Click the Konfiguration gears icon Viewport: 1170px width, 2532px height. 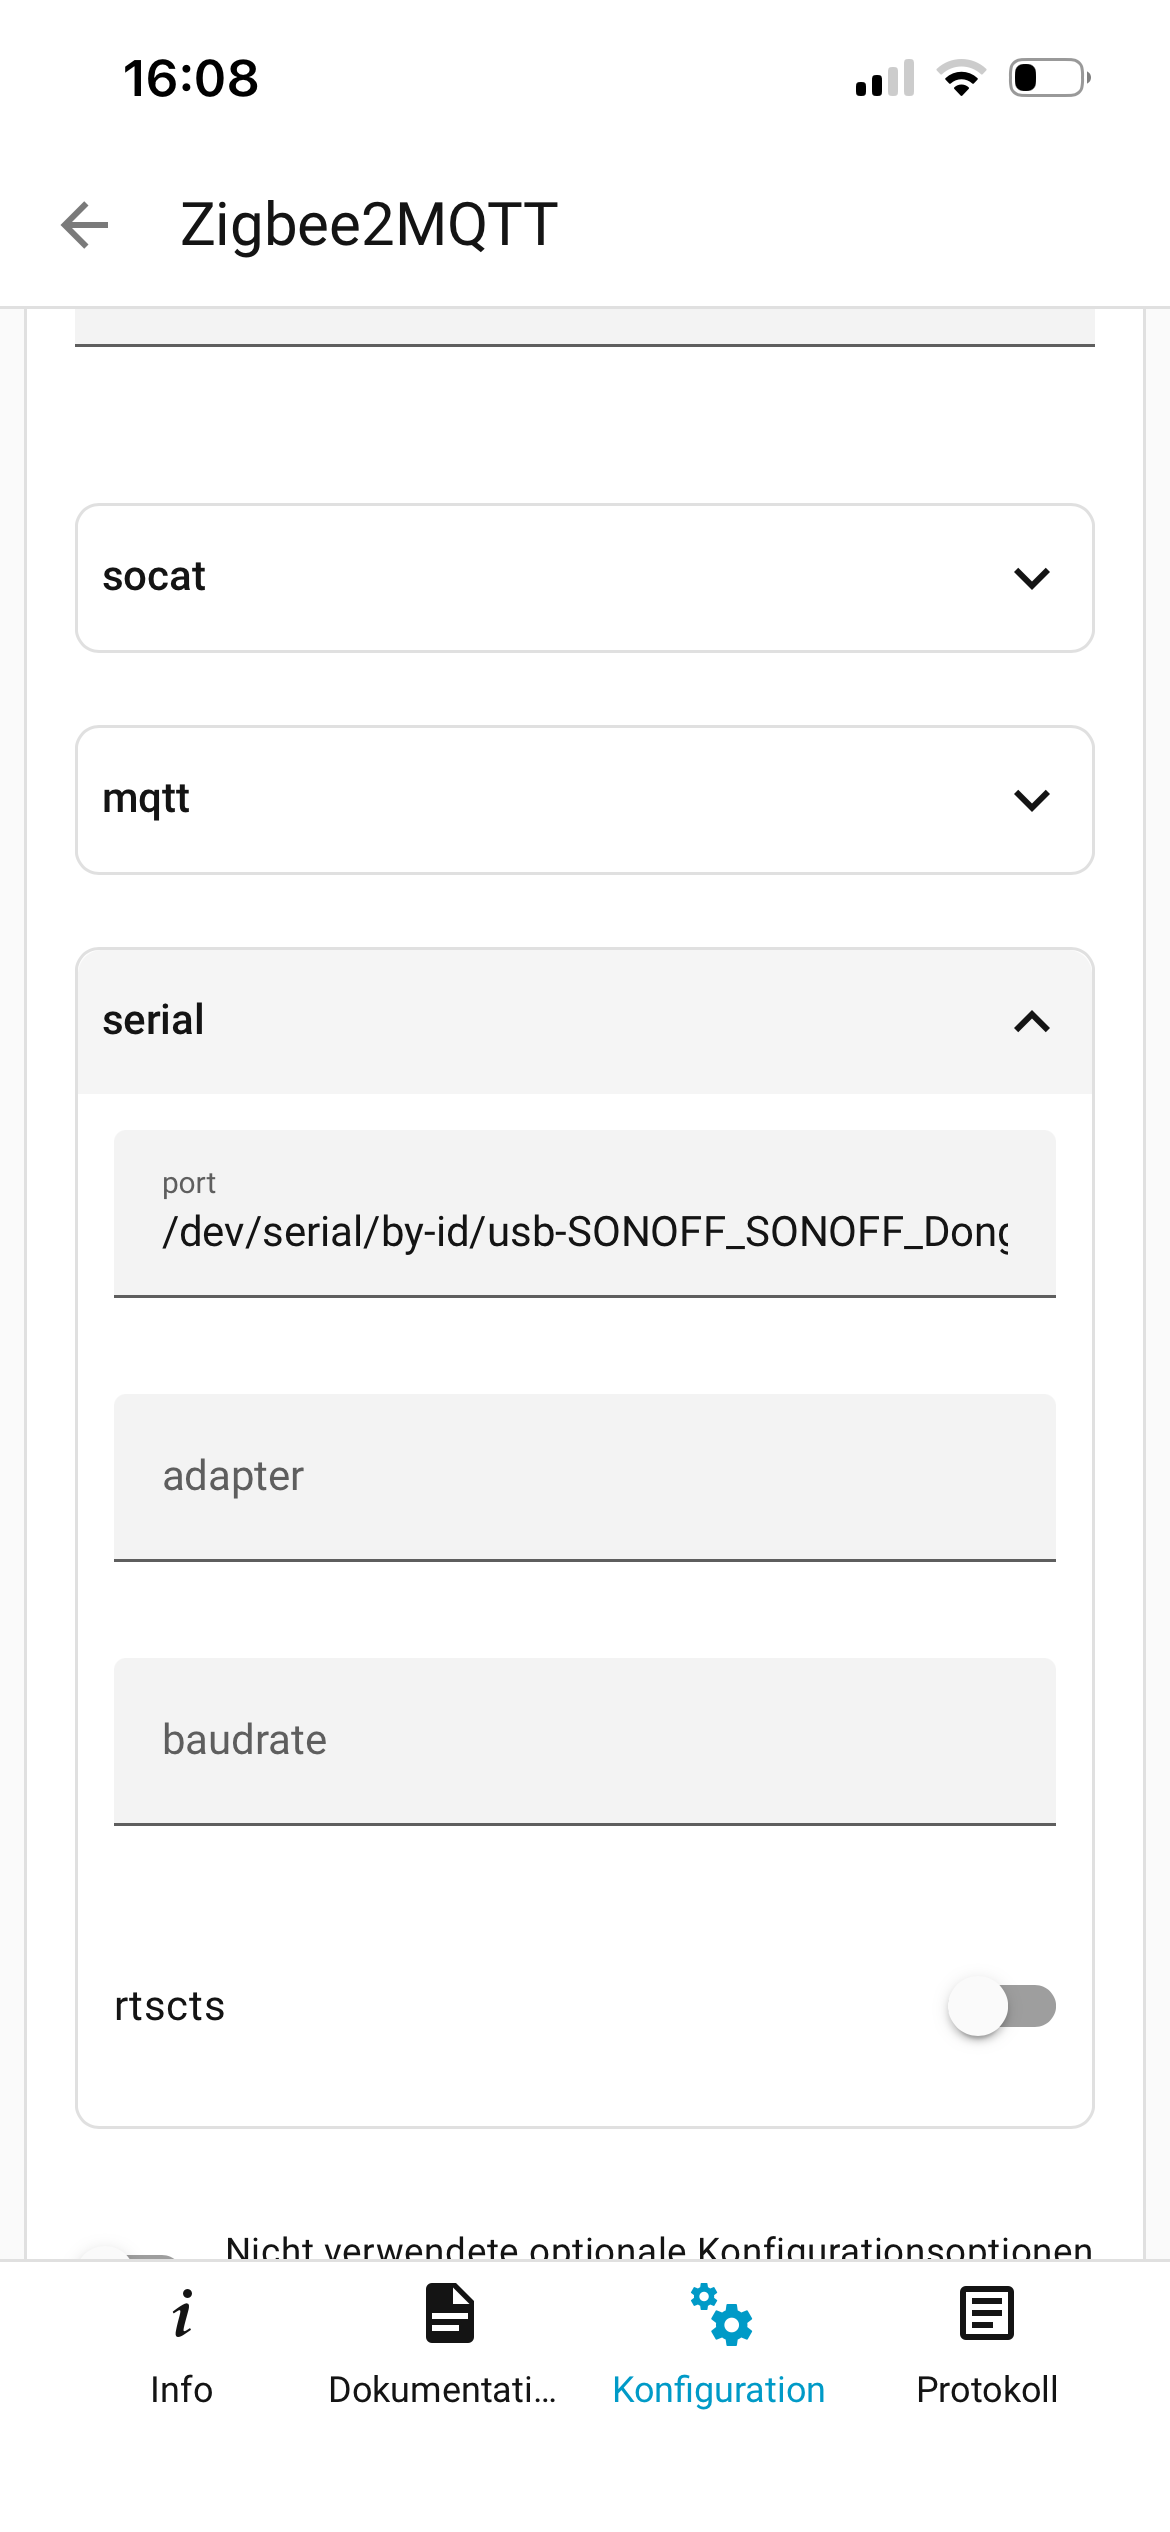pyautogui.click(x=721, y=2314)
